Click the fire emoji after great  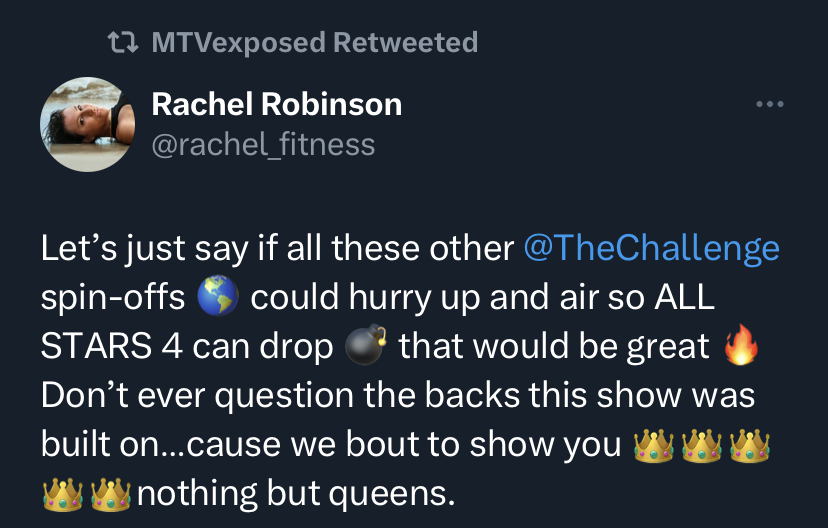point(741,344)
